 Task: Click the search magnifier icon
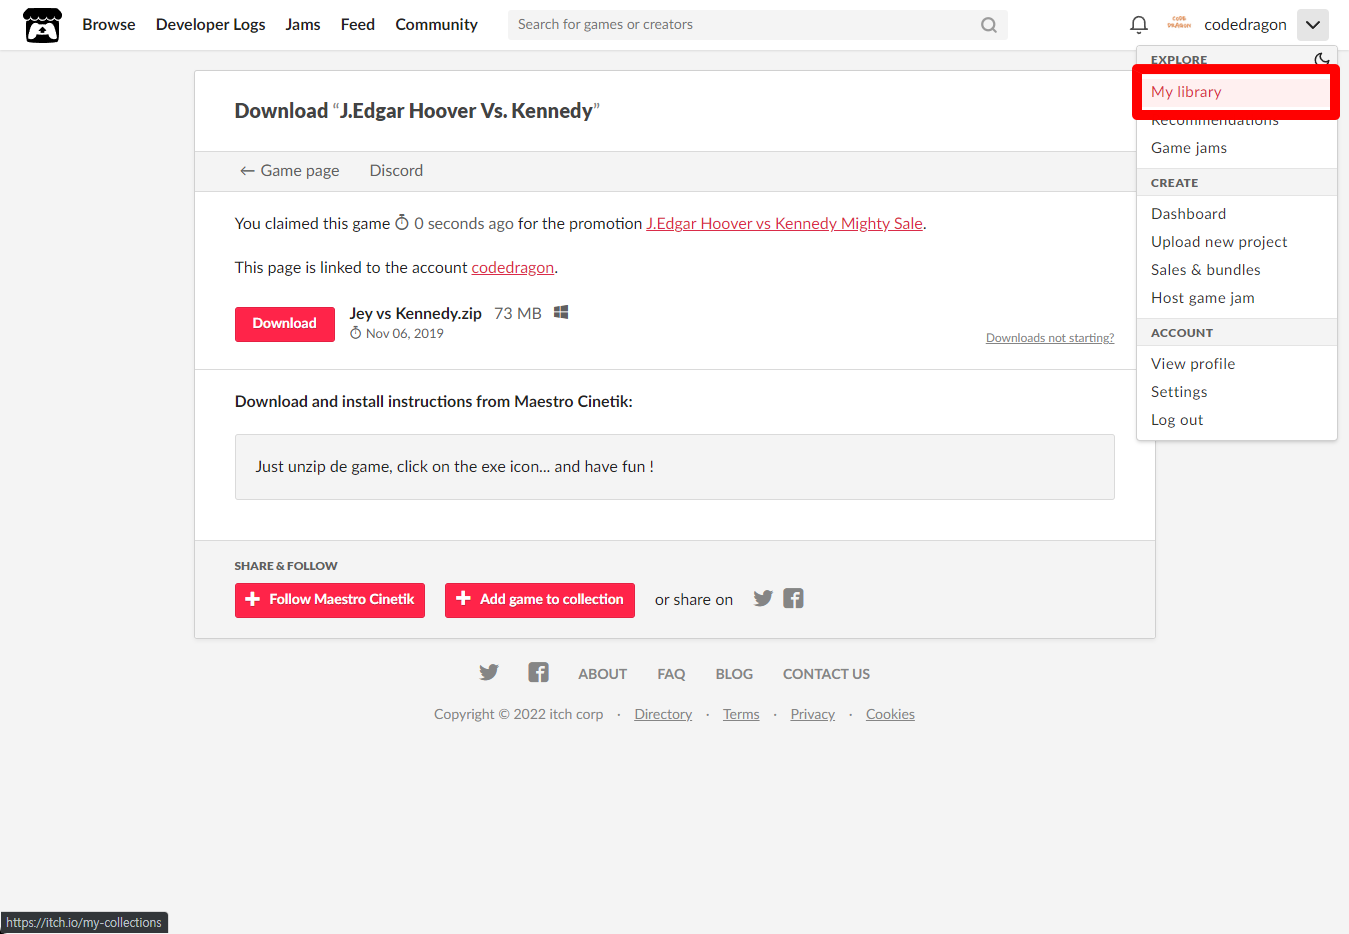tap(989, 25)
